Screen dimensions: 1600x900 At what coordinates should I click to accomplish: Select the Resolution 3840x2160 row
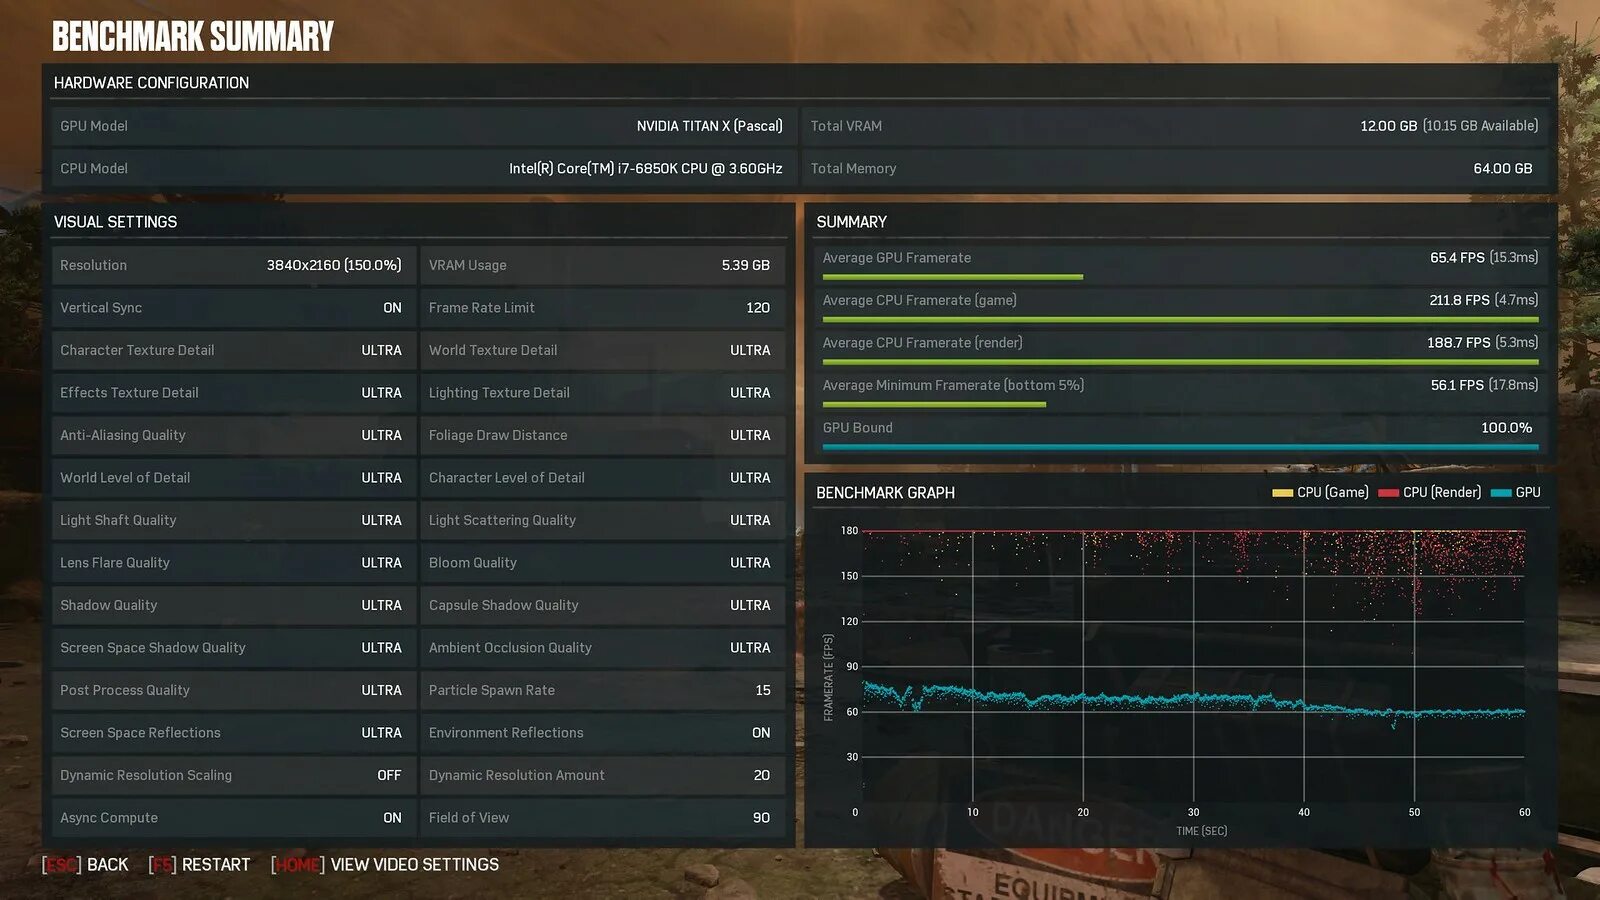click(233, 265)
